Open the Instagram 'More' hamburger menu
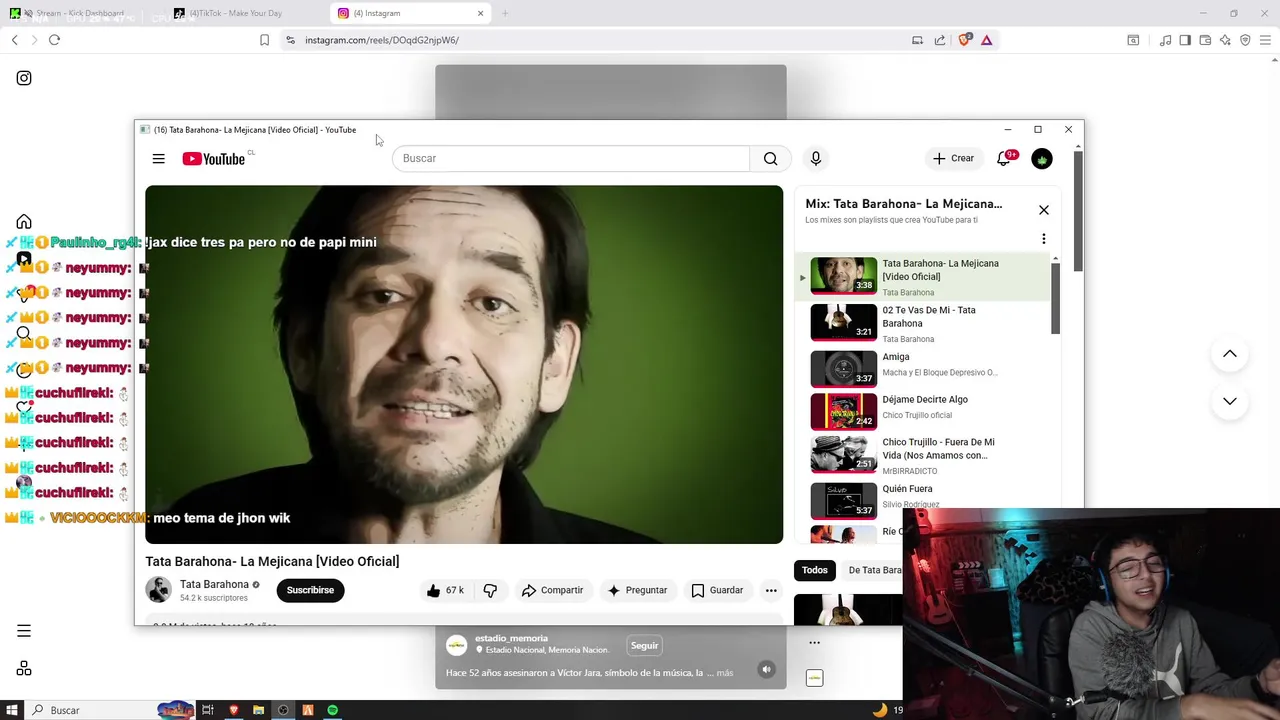This screenshot has height=720, width=1280. point(24,631)
